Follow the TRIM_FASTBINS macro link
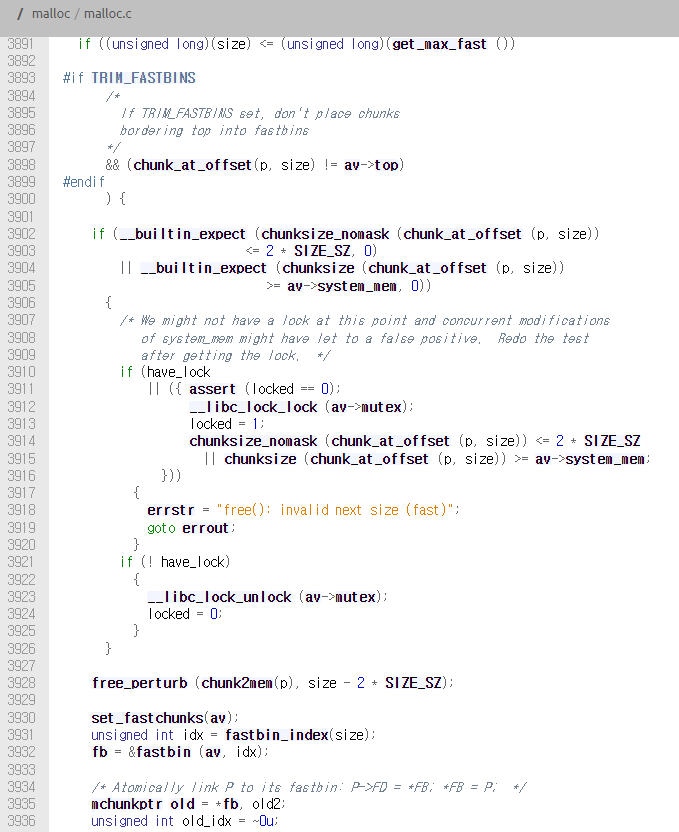Viewport: 679px width, 832px height. click(x=143, y=78)
